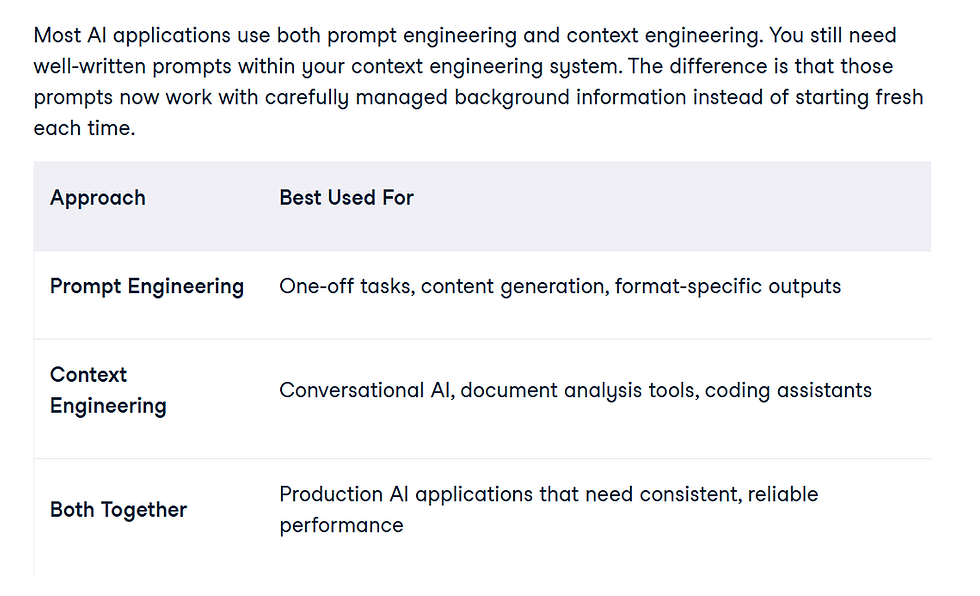Viewport: 980px width, 596px height.
Task: Click the phrase 'well-written prompts' in paragraph
Action: pos(132,67)
